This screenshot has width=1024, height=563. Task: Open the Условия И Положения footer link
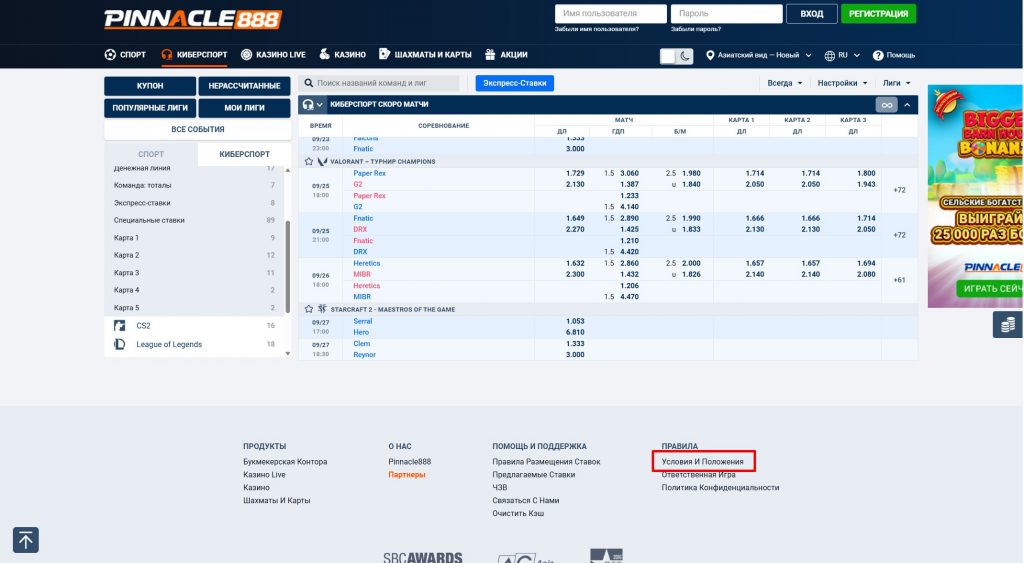(703, 461)
